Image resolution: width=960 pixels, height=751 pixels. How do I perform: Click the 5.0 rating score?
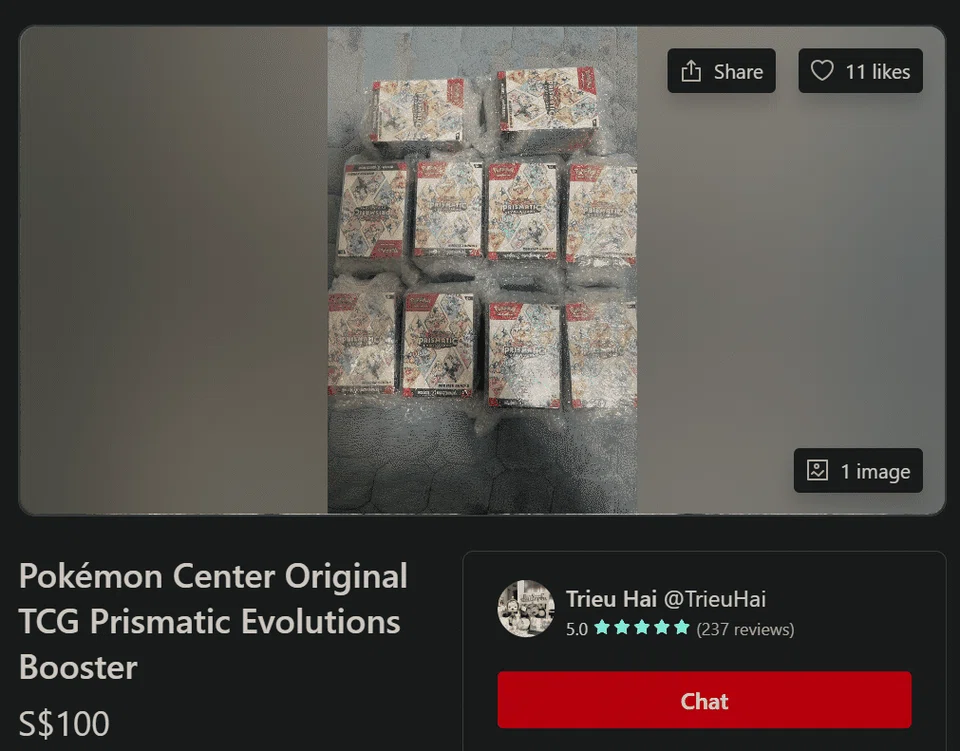point(577,629)
